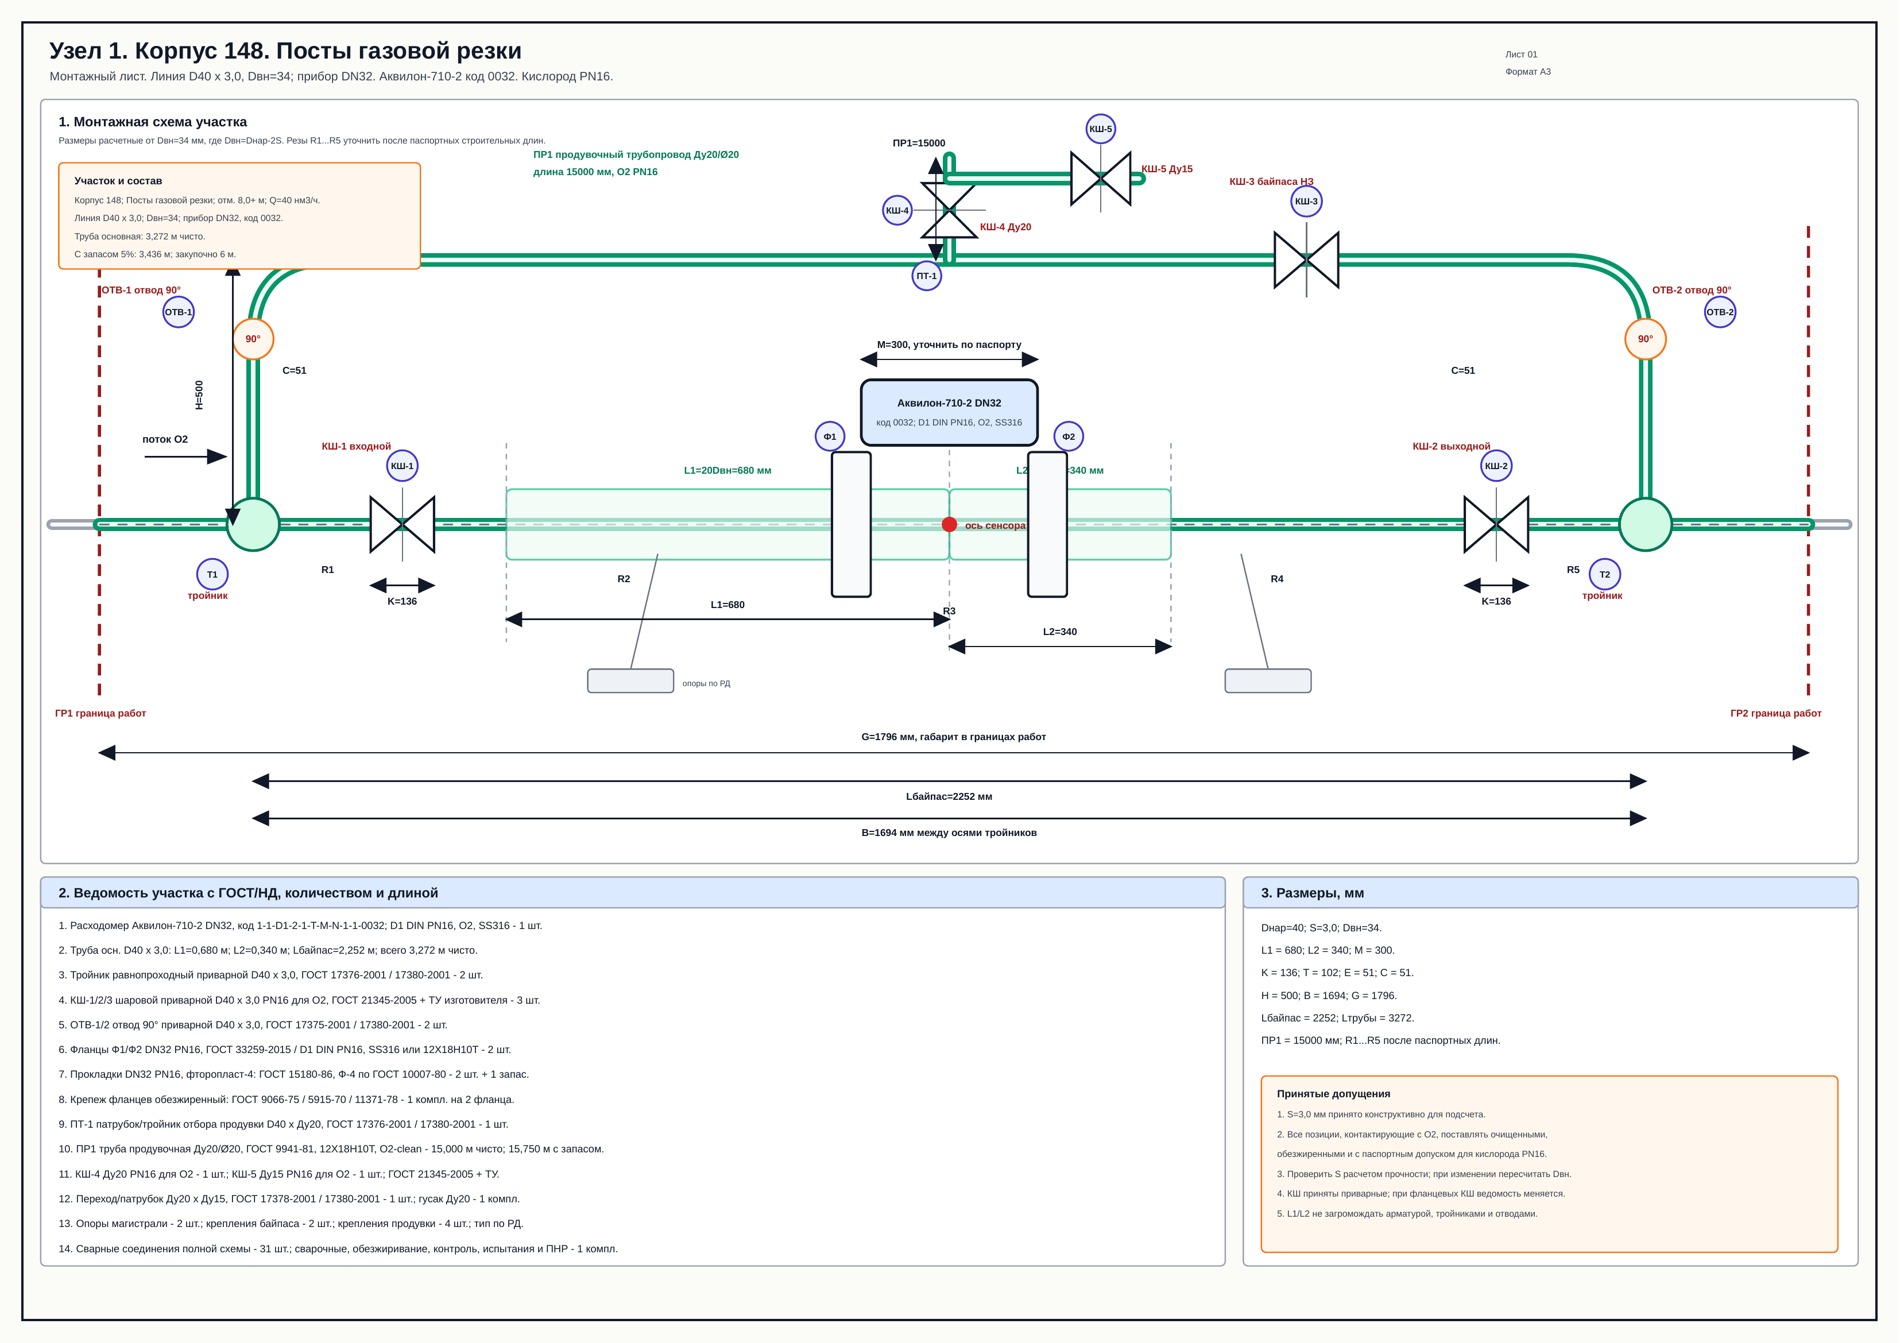
Task: Click the КШ-1 входной valve symbol
Action: tap(402, 524)
